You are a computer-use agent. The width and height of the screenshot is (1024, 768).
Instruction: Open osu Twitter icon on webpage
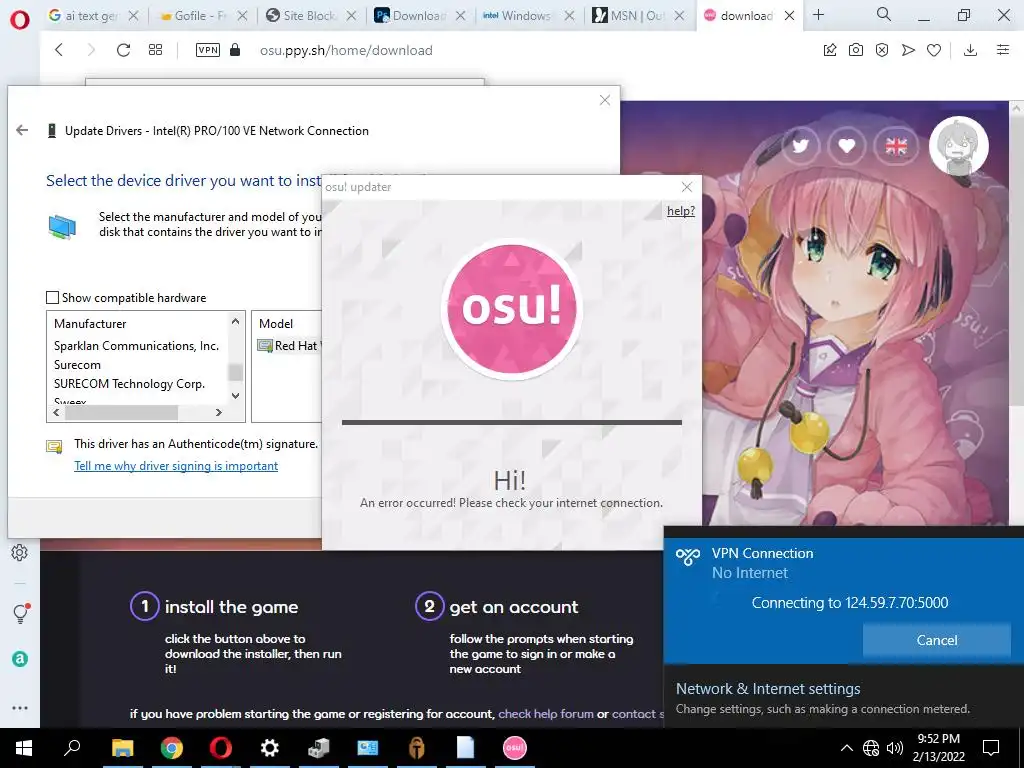tap(800, 146)
